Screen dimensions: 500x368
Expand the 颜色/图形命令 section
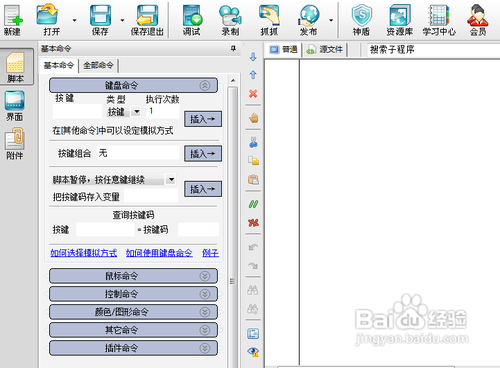coord(133,312)
